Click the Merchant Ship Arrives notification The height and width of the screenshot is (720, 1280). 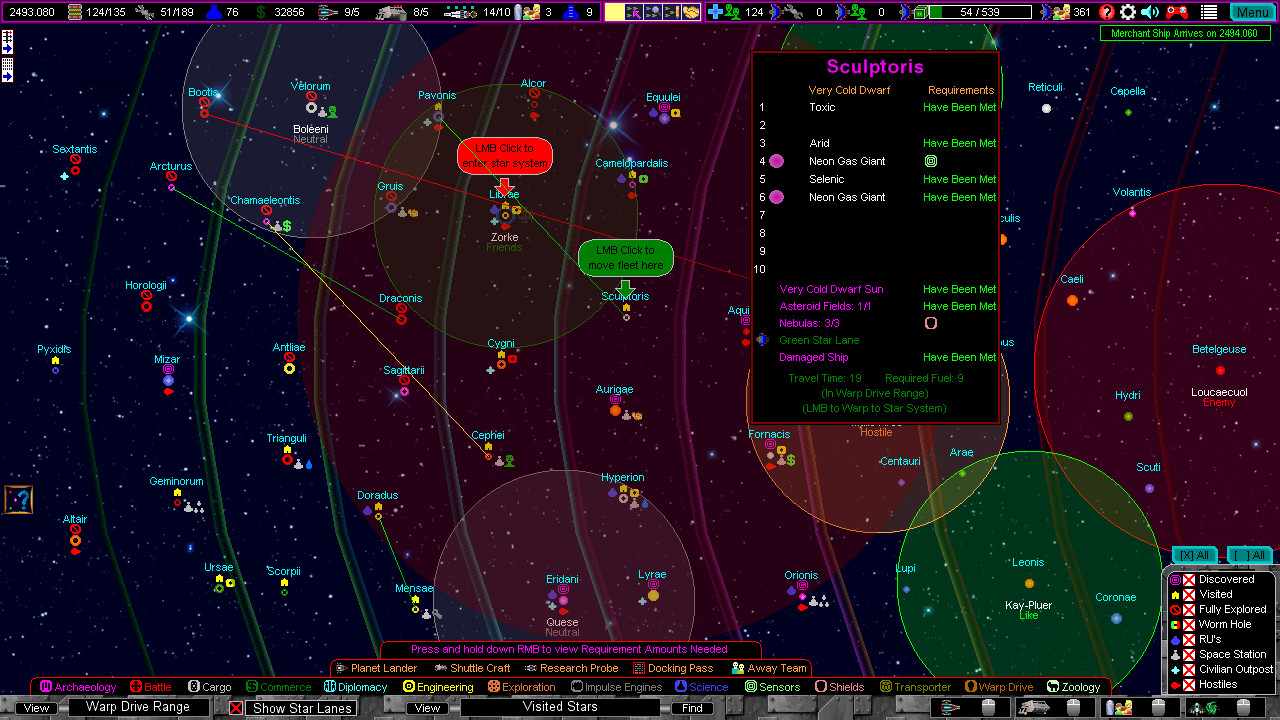pyautogui.click(x=1185, y=33)
